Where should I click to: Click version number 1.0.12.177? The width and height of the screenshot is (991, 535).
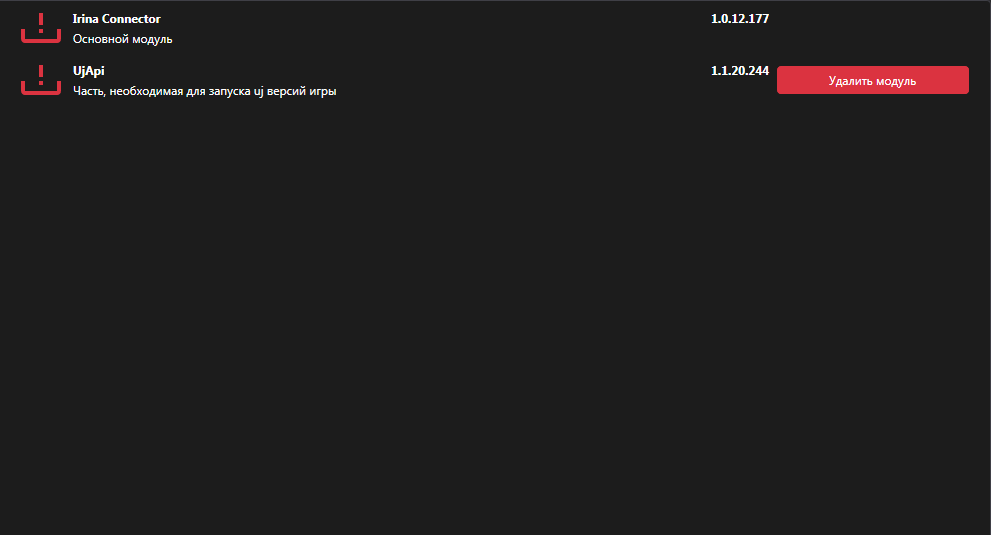click(x=739, y=19)
